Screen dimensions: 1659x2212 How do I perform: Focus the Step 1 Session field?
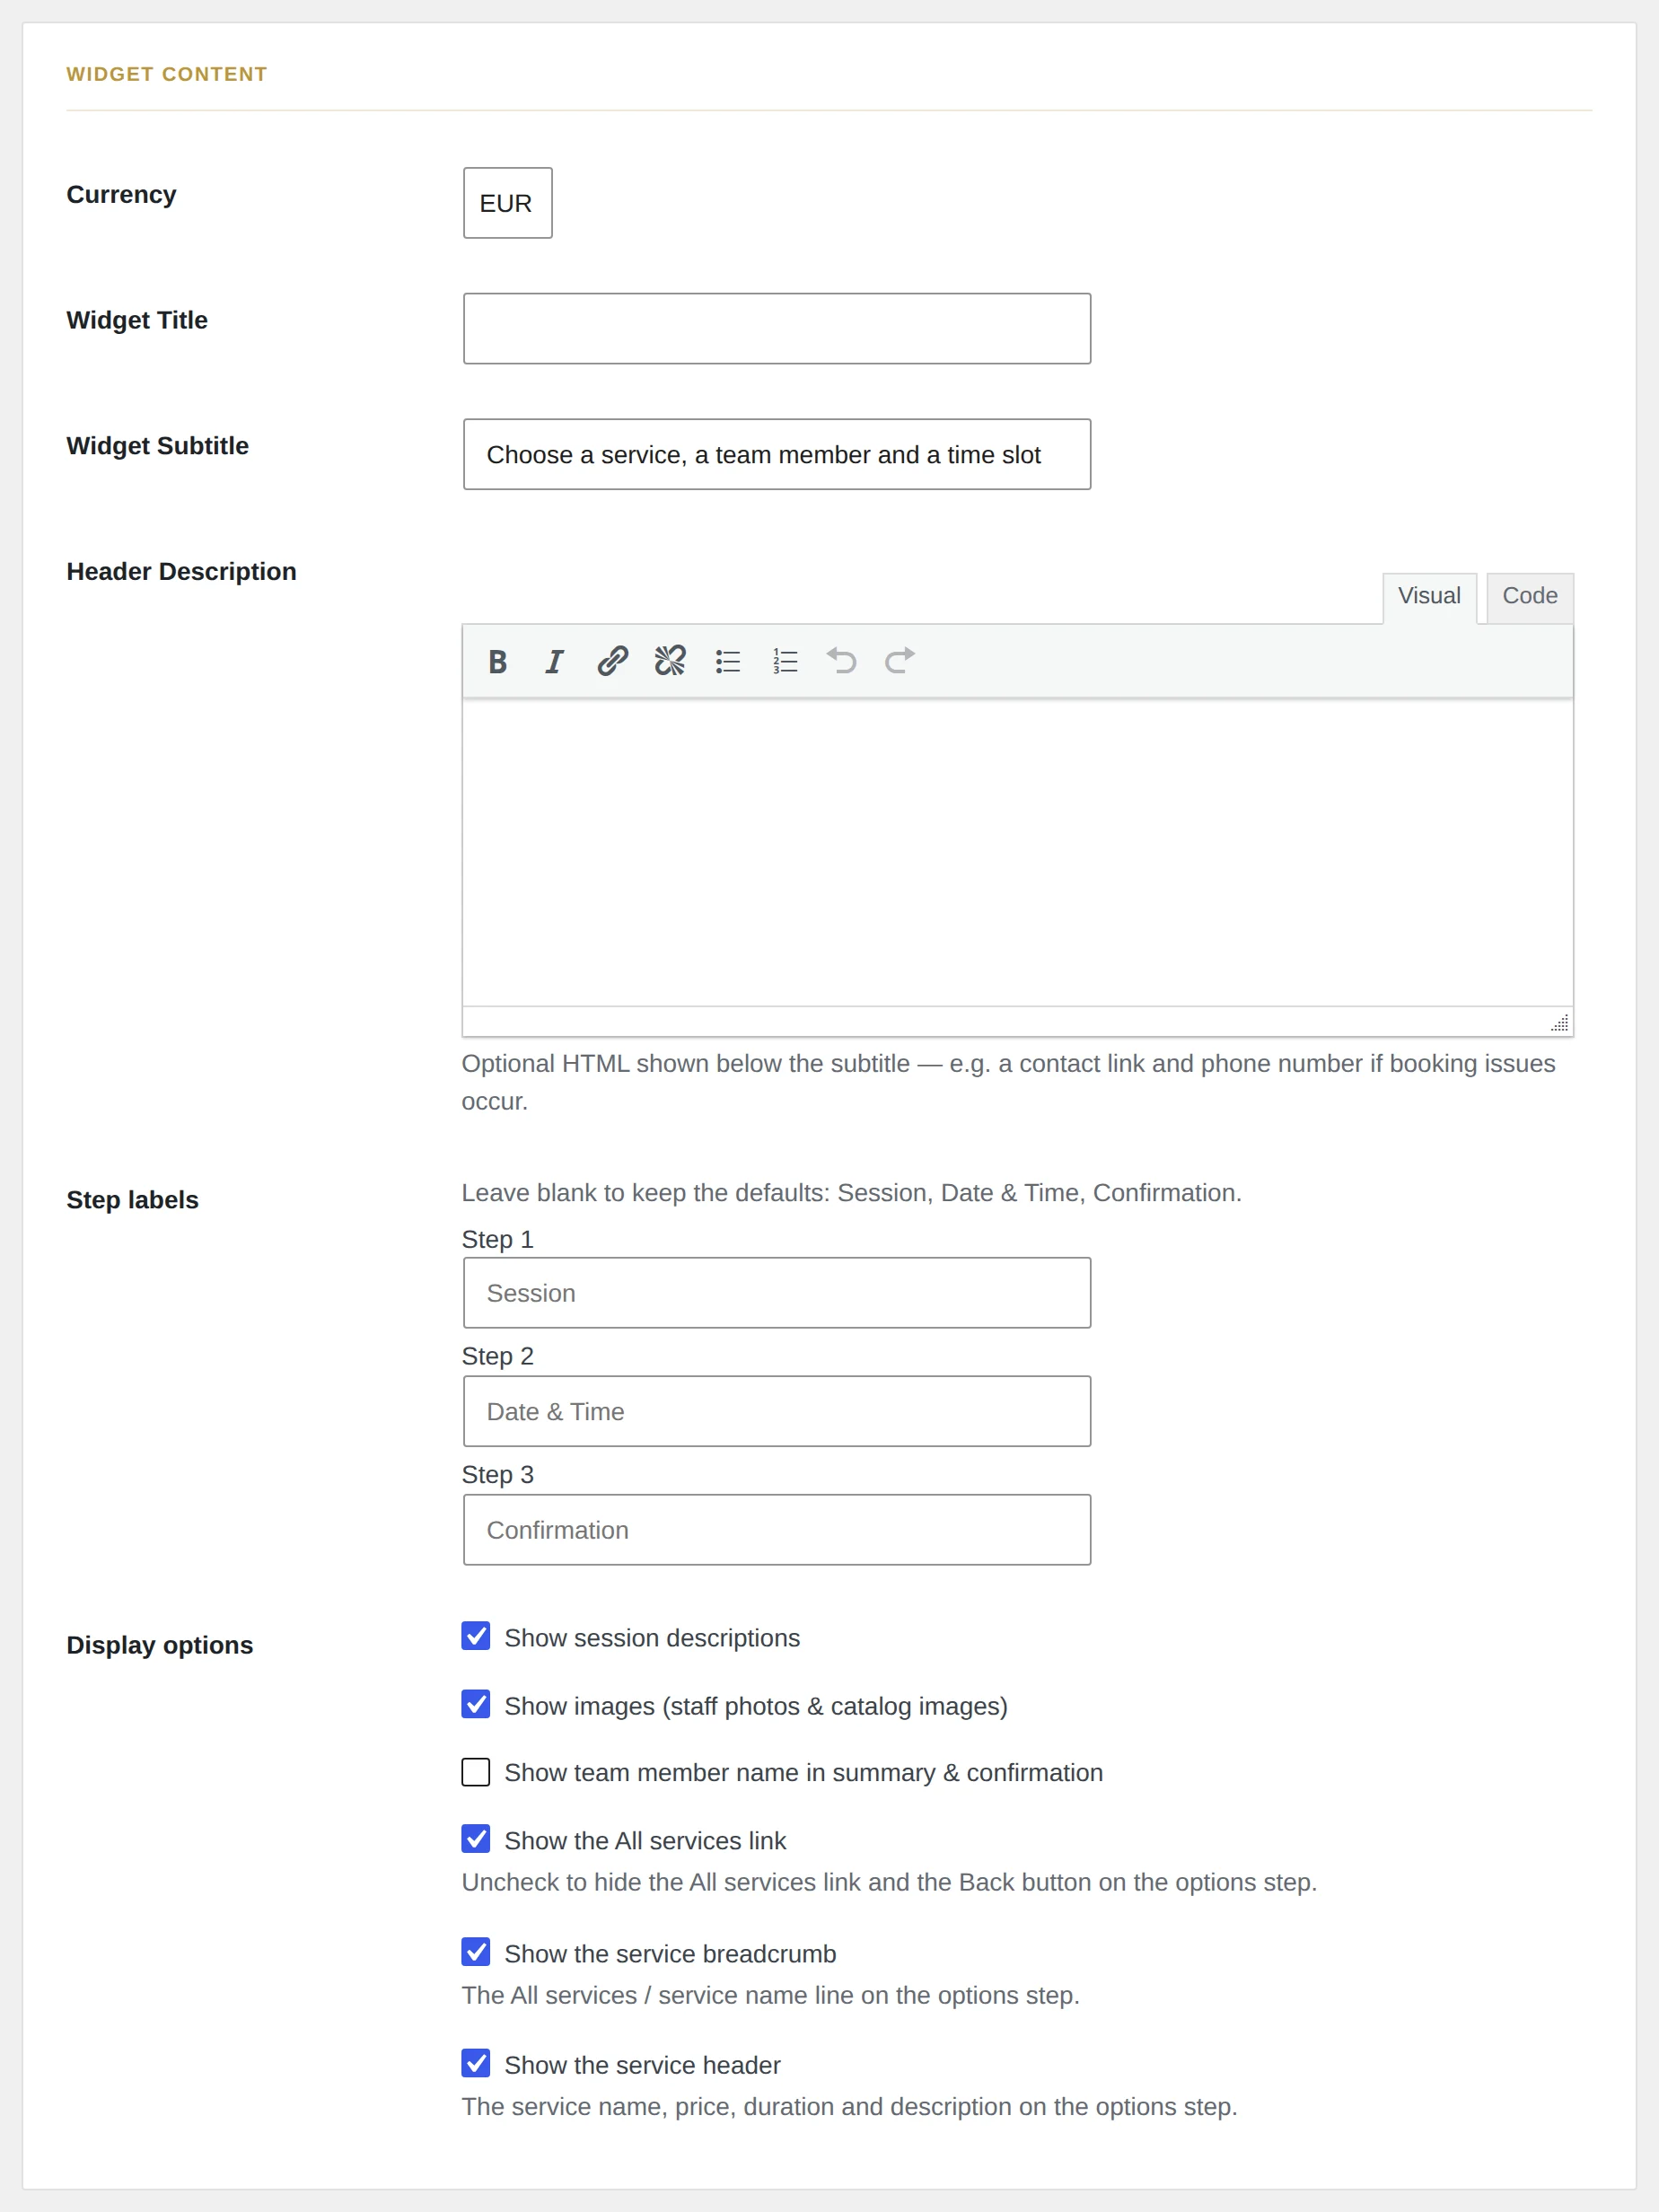[777, 1293]
